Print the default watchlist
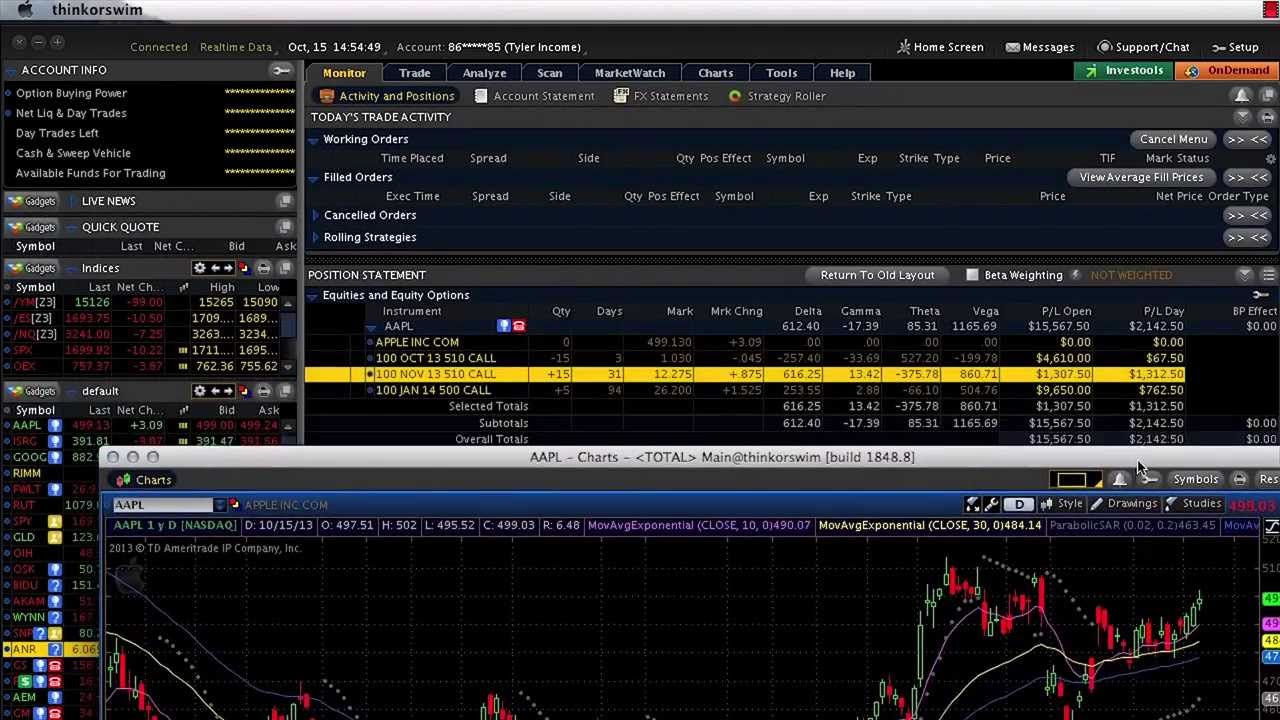This screenshot has width=1280, height=720. coord(264,391)
